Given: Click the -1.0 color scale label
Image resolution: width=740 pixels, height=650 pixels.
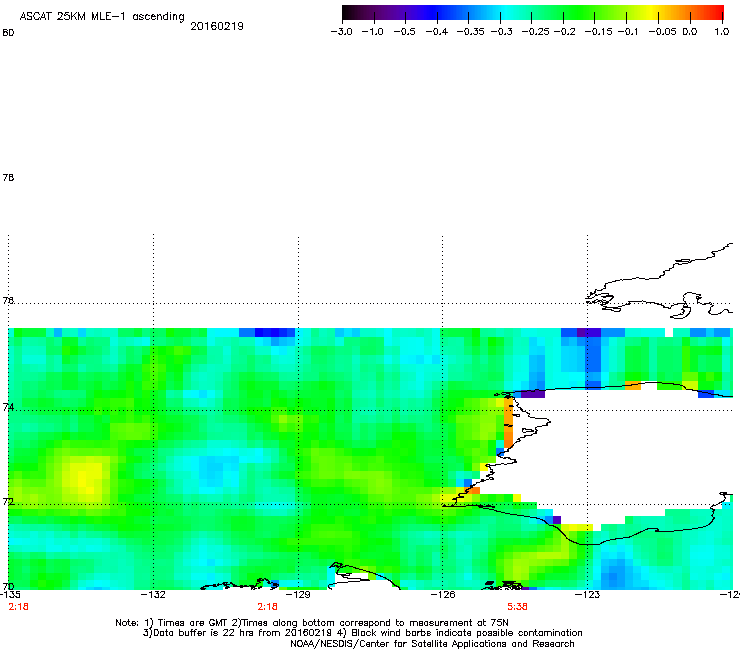Looking at the screenshot, I should [372, 32].
